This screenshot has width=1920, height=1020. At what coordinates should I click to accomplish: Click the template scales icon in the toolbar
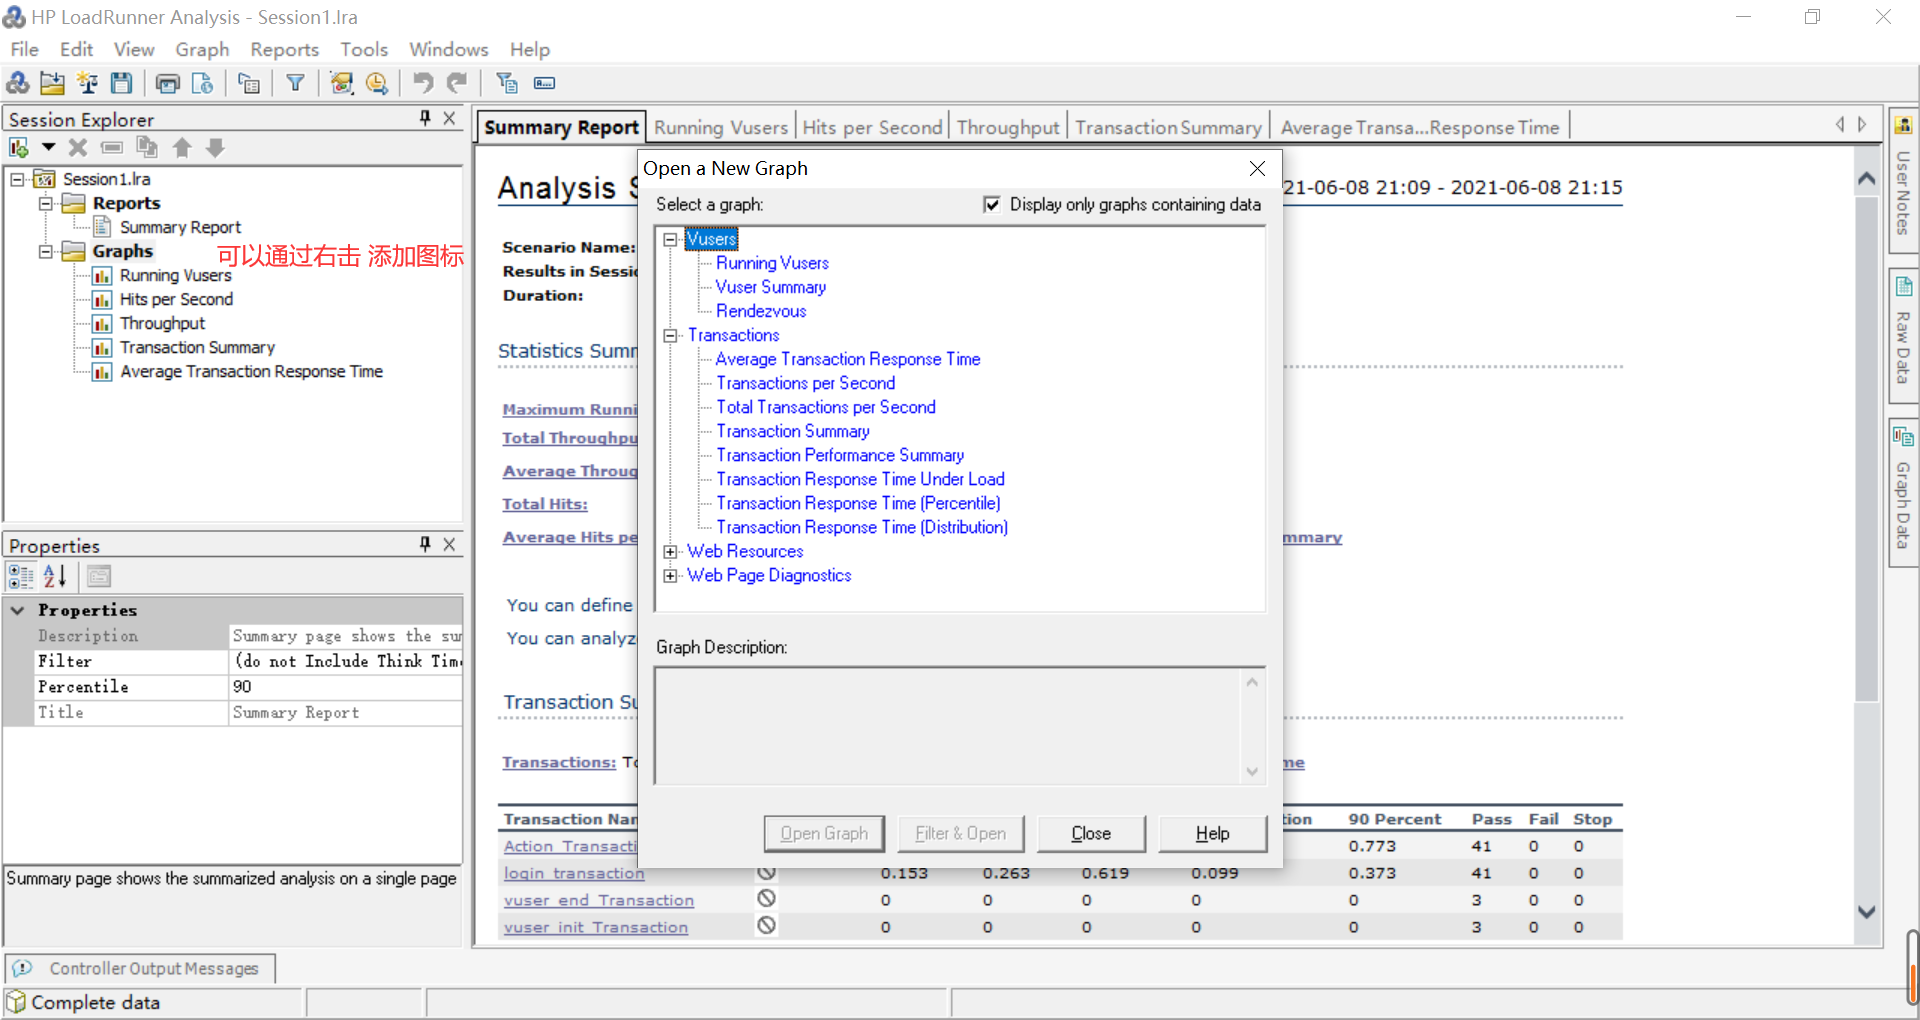[x=88, y=83]
